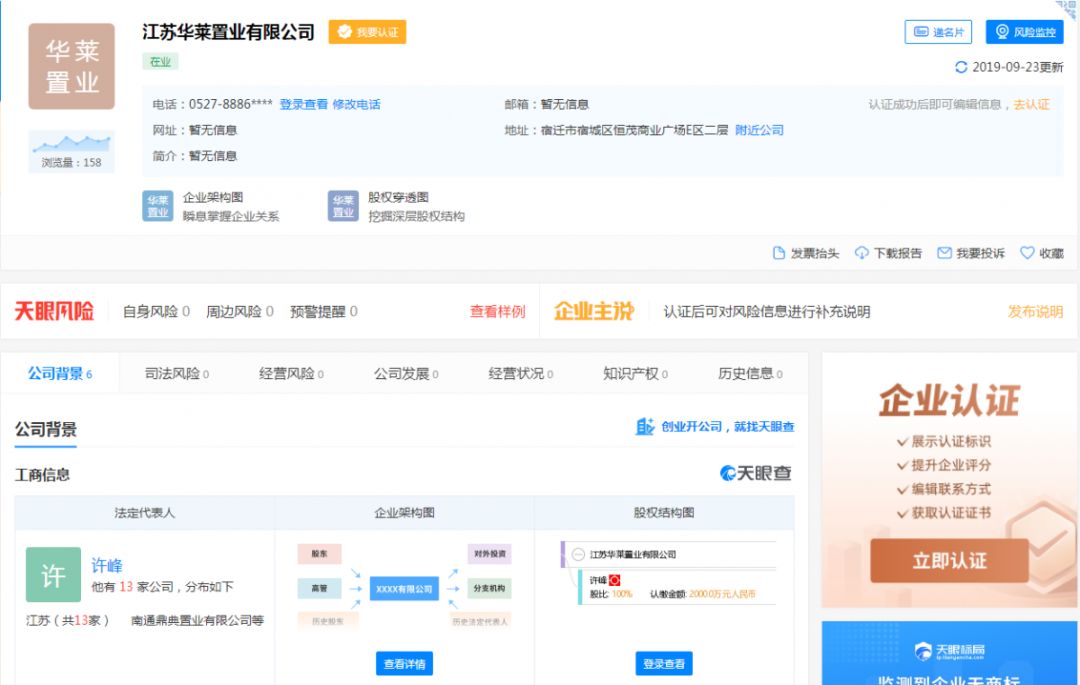This screenshot has height=685, width=1080.
Task: Click the red icon beside 许峰 shareholder
Action: pyautogui.click(x=614, y=580)
